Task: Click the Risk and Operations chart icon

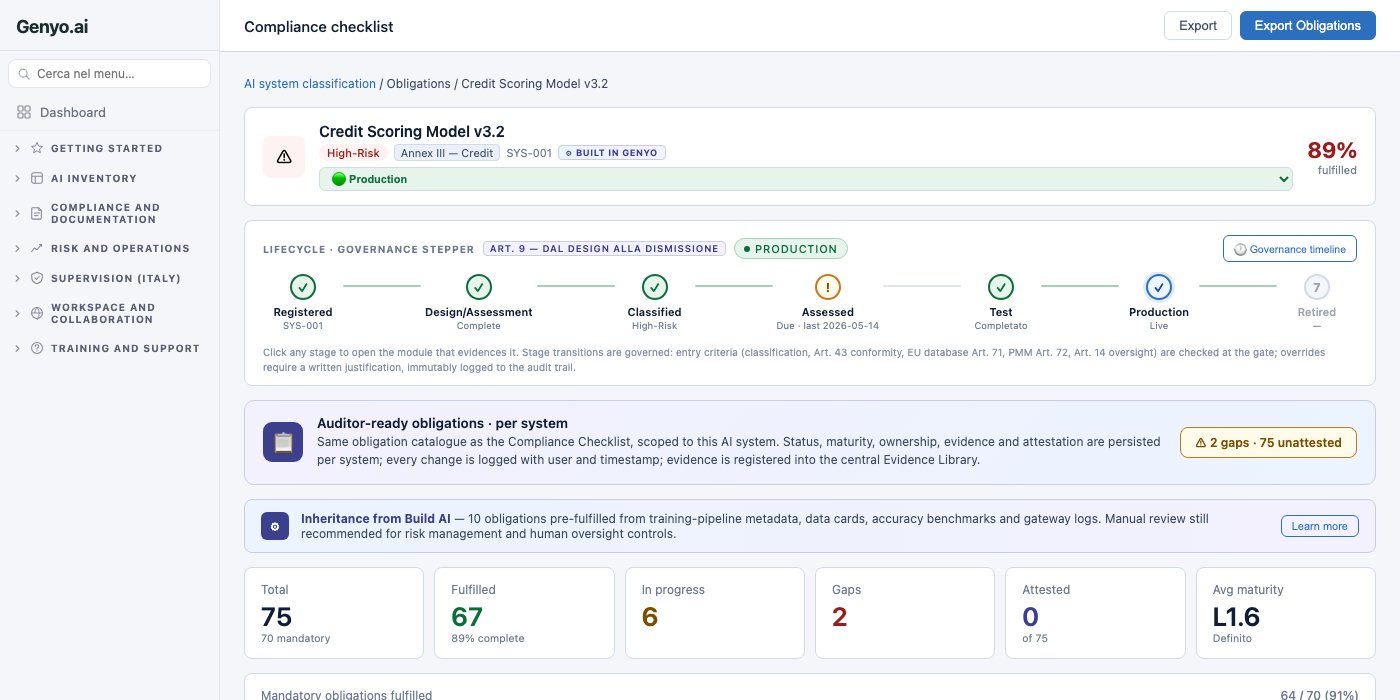Action: [x=37, y=248]
